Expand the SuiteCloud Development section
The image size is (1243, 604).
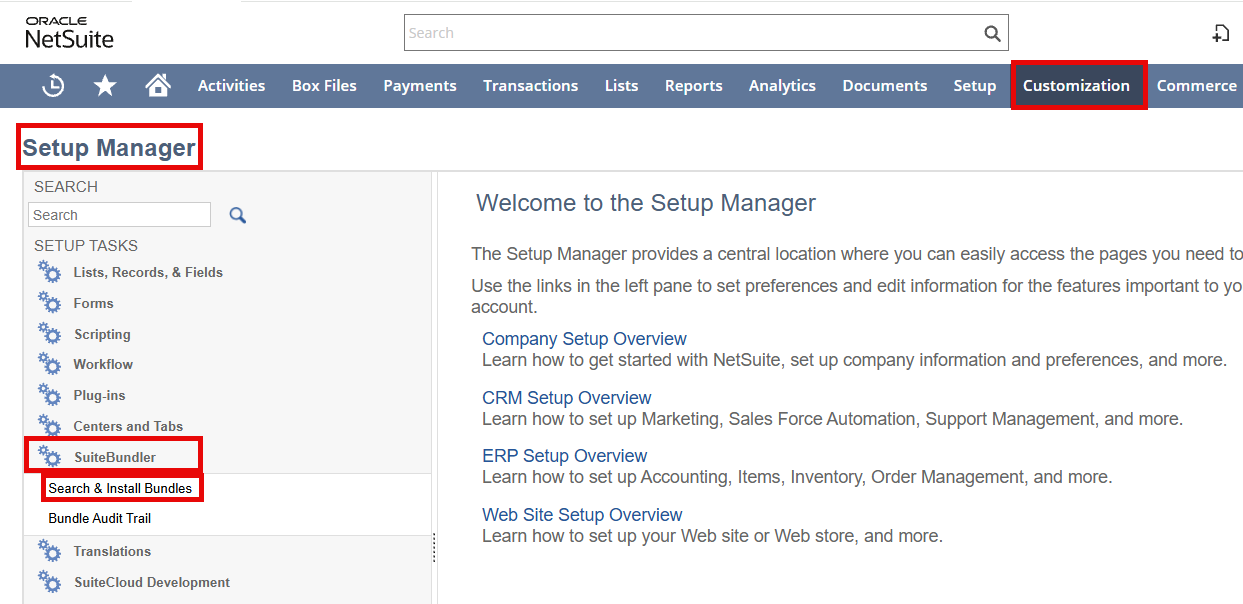click(152, 582)
